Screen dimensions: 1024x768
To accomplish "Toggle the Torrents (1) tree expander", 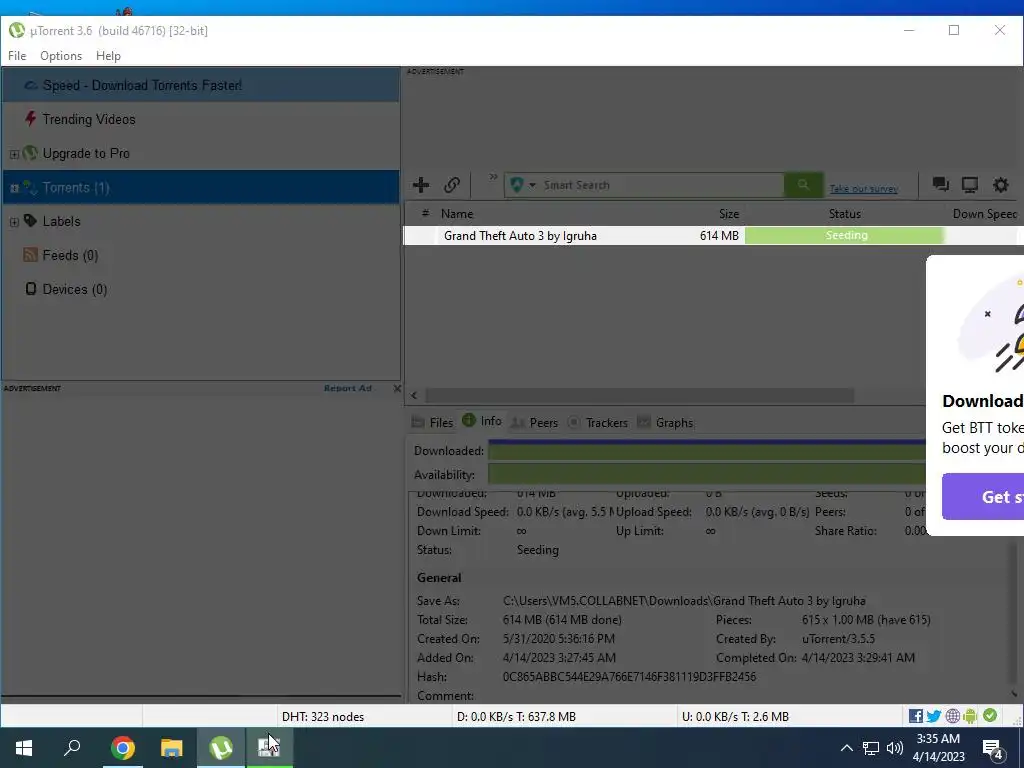I will (x=14, y=188).
